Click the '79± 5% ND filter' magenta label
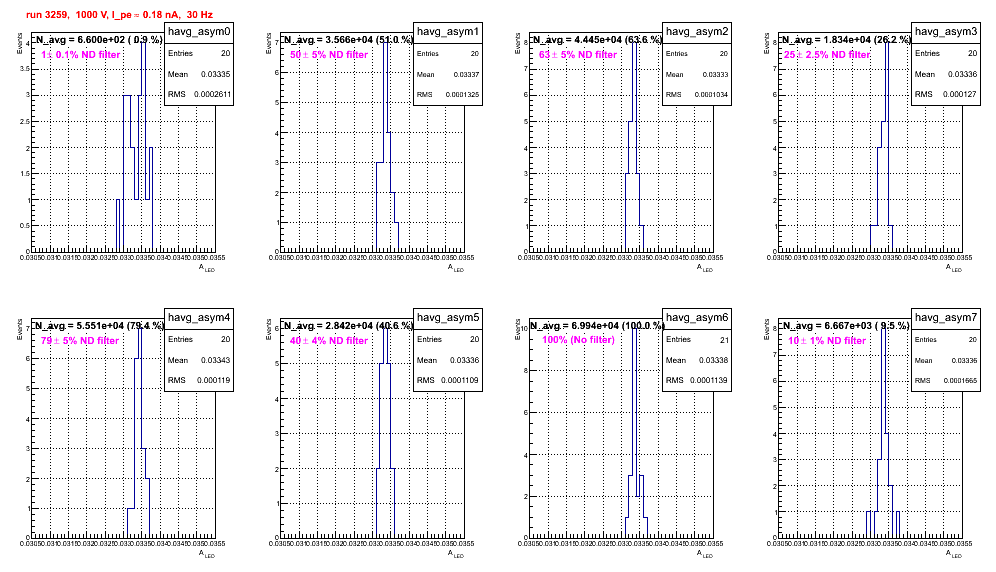 [80, 341]
